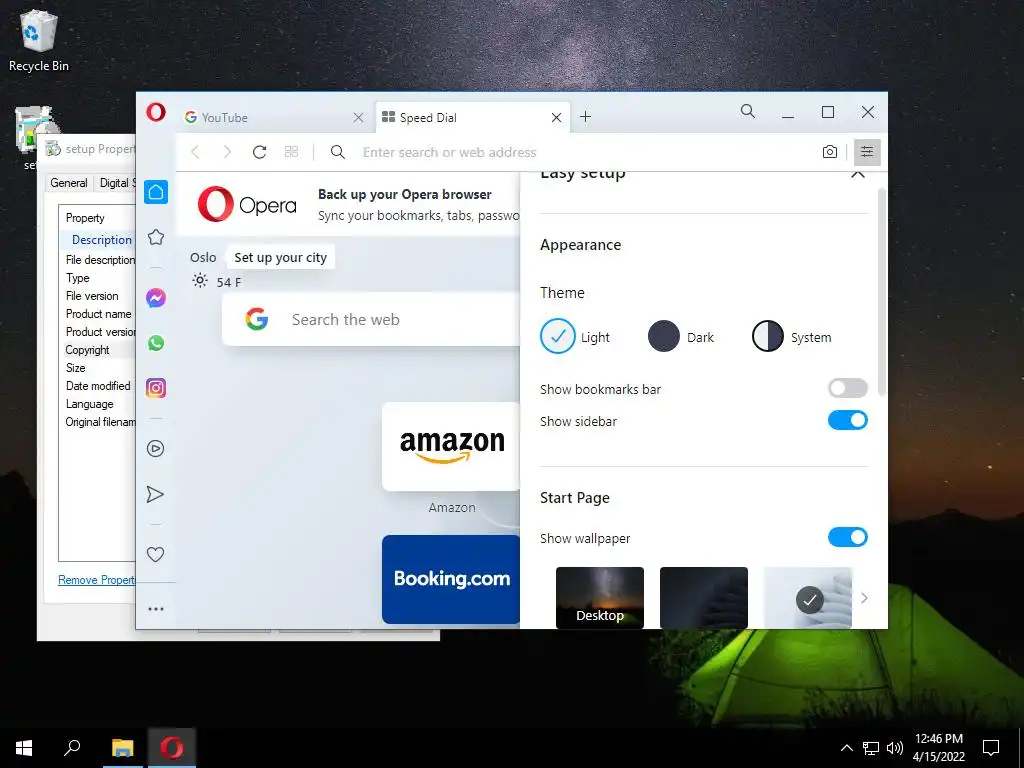
Task: Open My Flow arrow in sidebar
Action: click(x=155, y=494)
